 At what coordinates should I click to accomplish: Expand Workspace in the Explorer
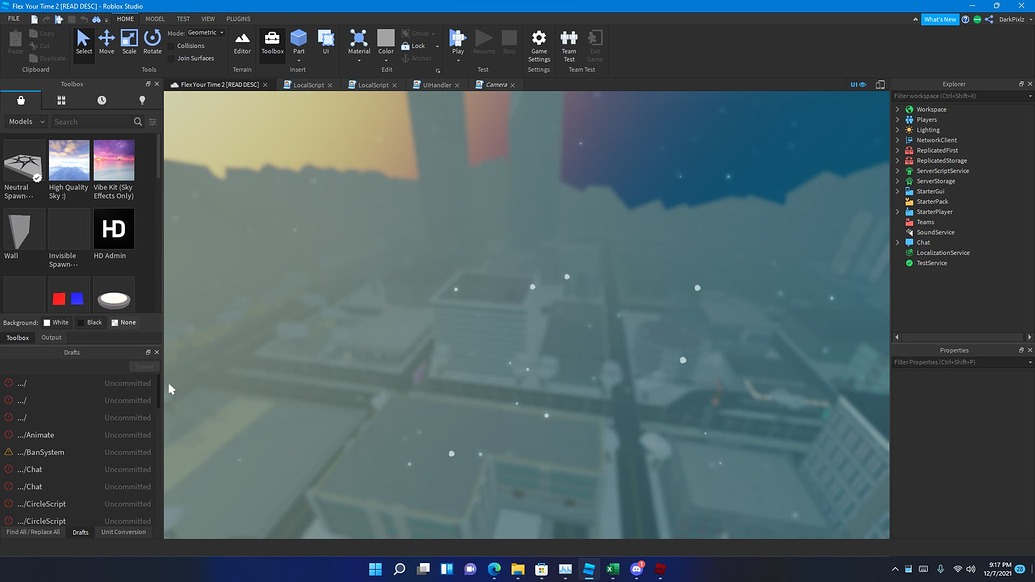click(897, 109)
